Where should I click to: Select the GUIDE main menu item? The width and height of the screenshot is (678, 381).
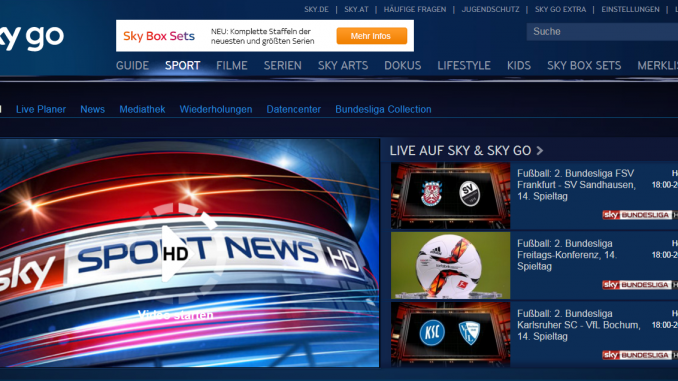pyautogui.click(x=132, y=65)
